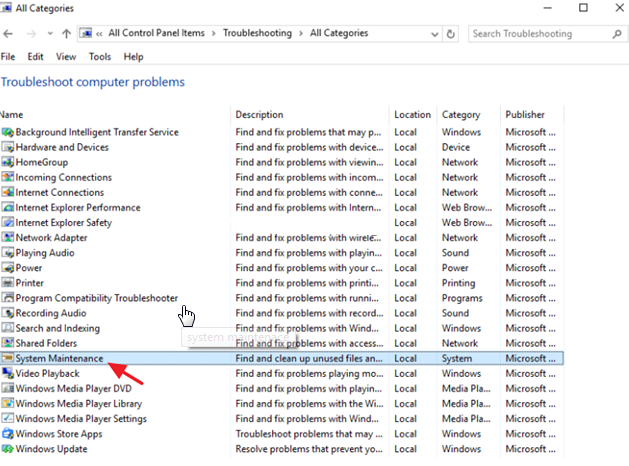Expand the address bar history dropdown
This screenshot has height=466, width=629.
pyautogui.click(x=434, y=34)
